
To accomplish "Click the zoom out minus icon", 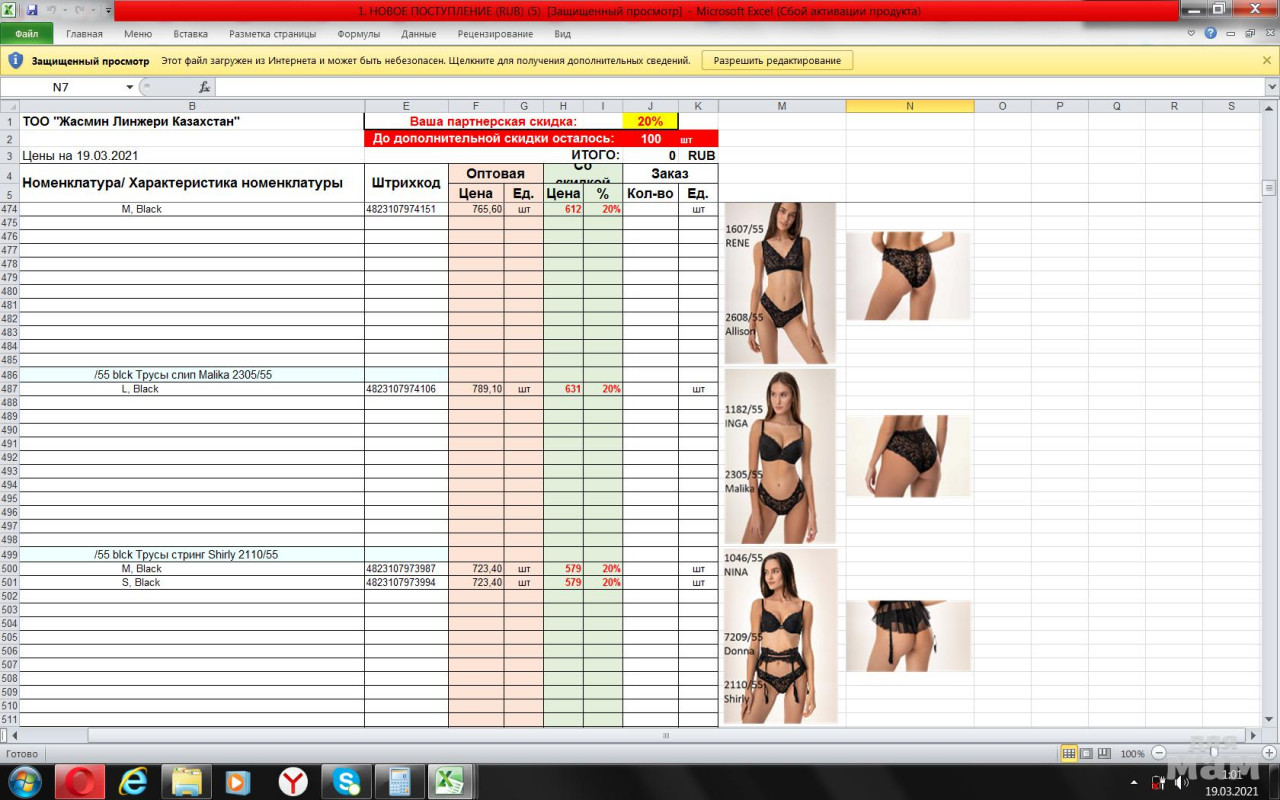I will (x=1159, y=753).
